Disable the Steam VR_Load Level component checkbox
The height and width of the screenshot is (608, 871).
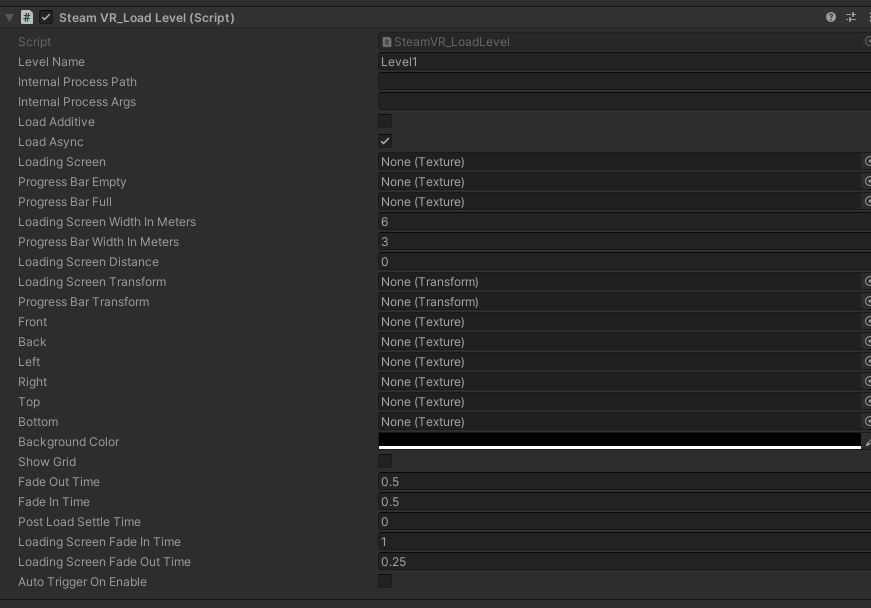click(x=46, y=17)
